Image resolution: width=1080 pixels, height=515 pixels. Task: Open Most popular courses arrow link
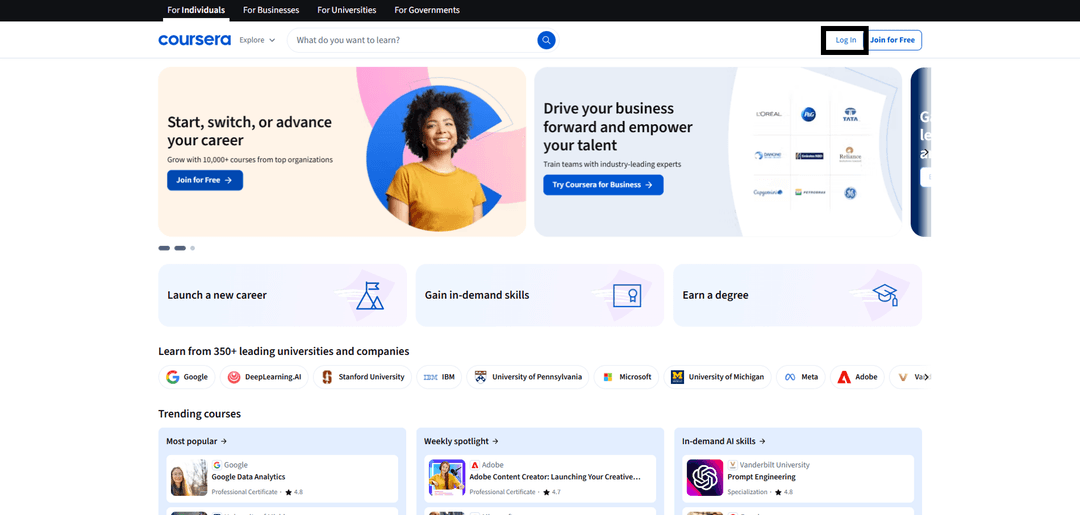(196, 441)
